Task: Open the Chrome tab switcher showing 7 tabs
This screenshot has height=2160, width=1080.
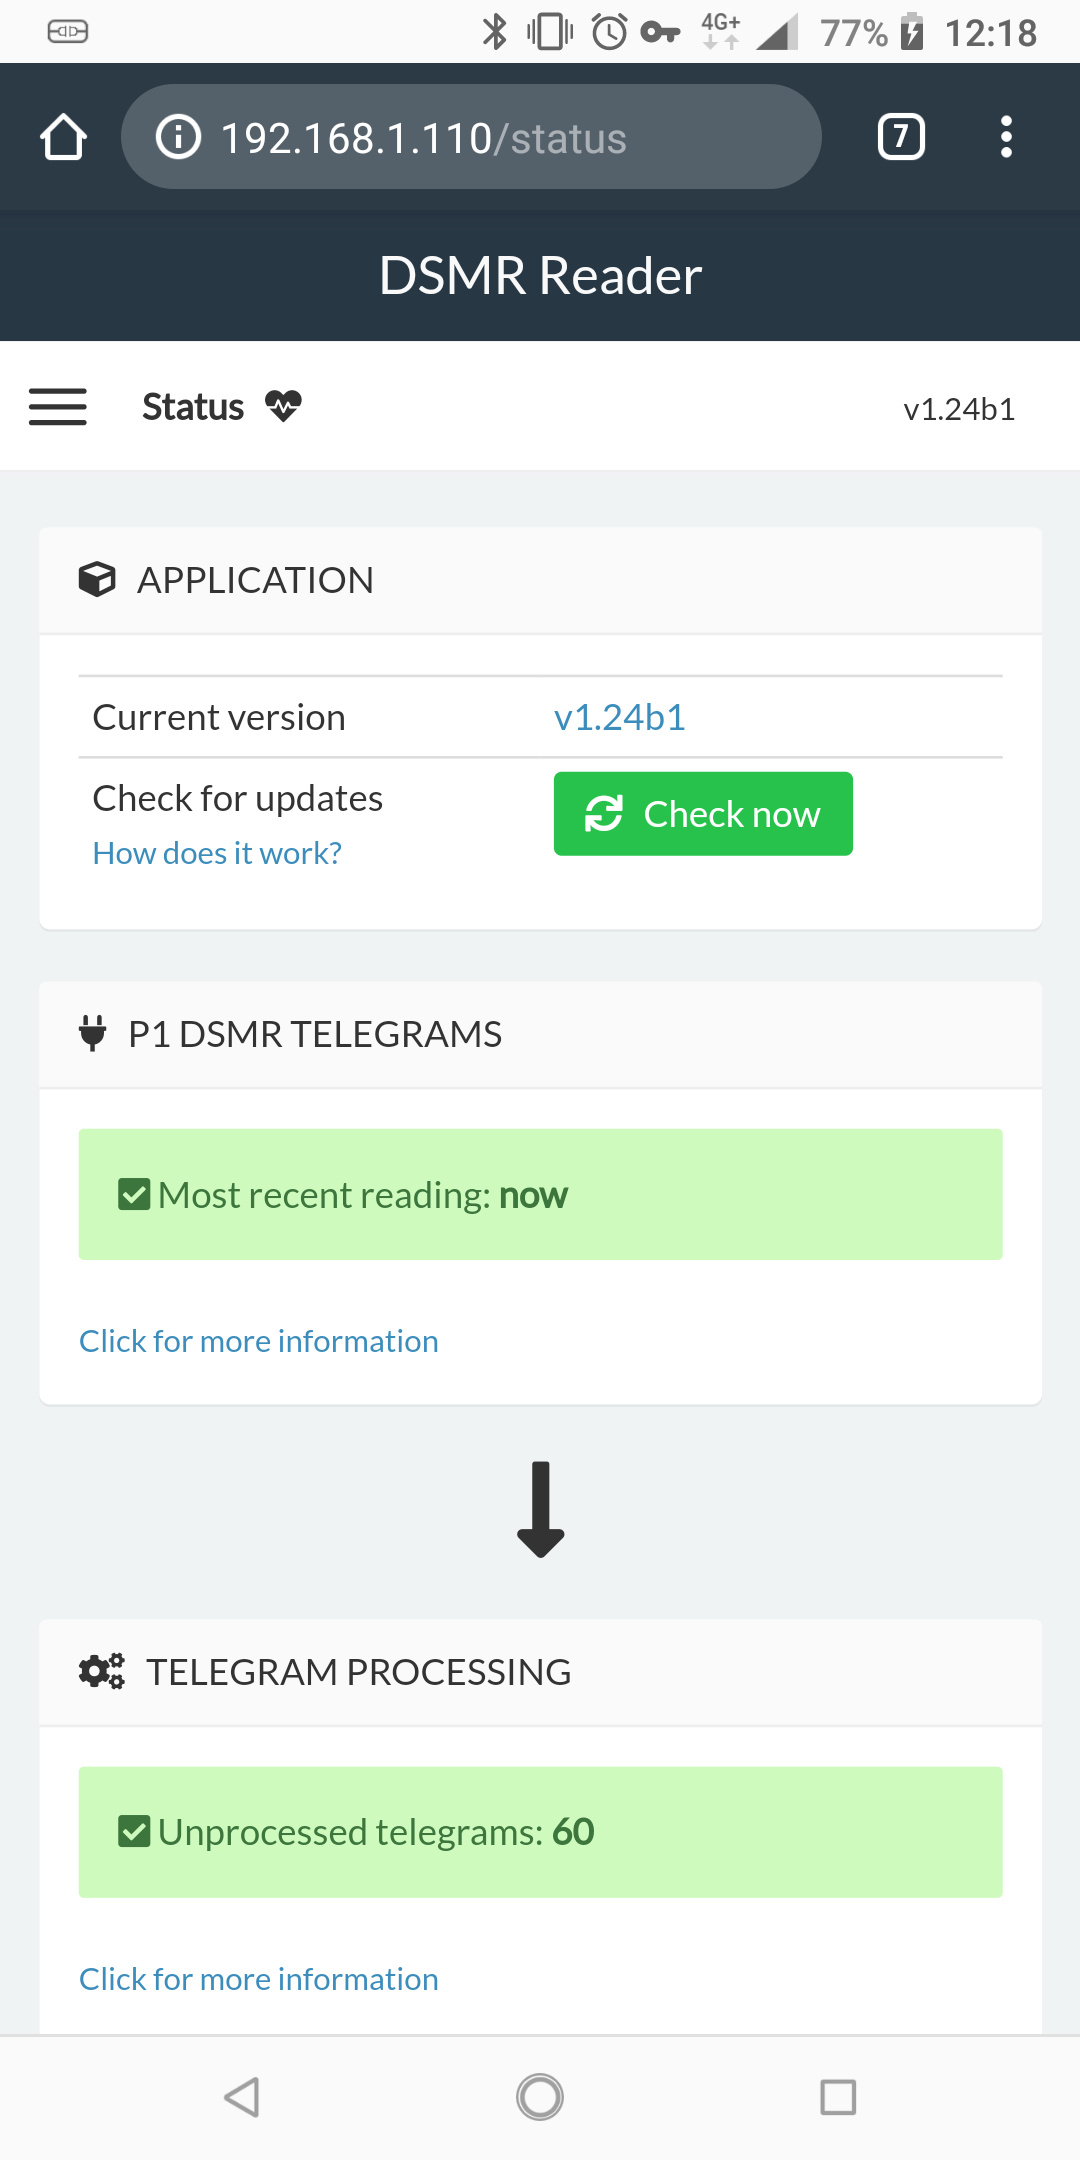Action: click(899, 137)
